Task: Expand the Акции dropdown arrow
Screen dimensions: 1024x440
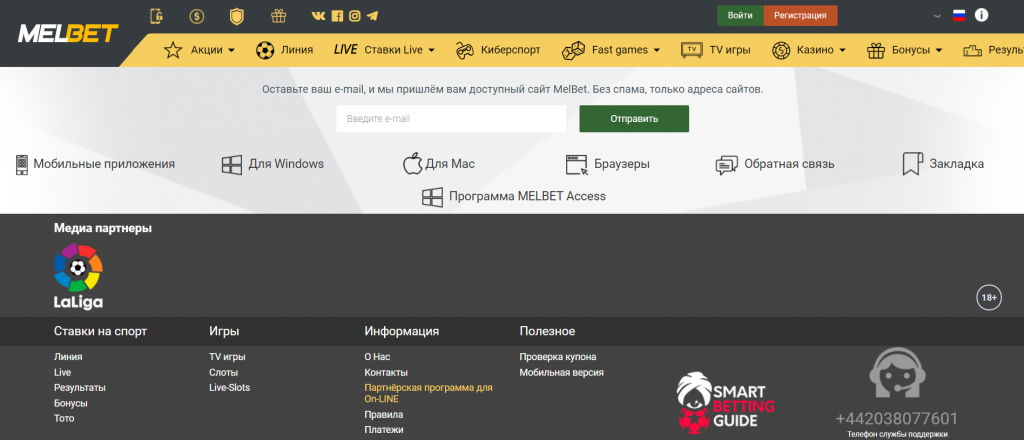Action: tap(231, 50)
